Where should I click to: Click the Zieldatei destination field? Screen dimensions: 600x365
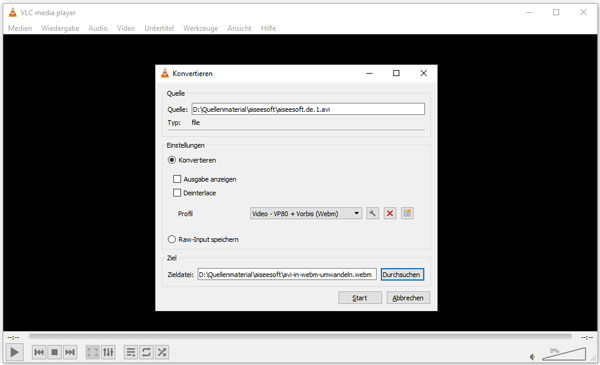[287, 274]
